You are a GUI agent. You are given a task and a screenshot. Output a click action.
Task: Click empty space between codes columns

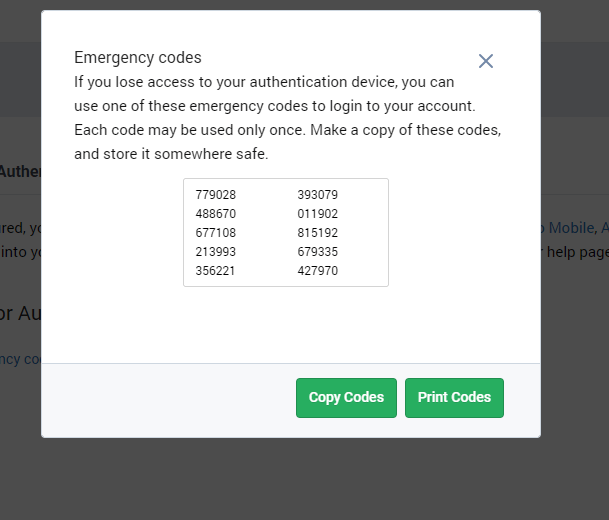267,233
